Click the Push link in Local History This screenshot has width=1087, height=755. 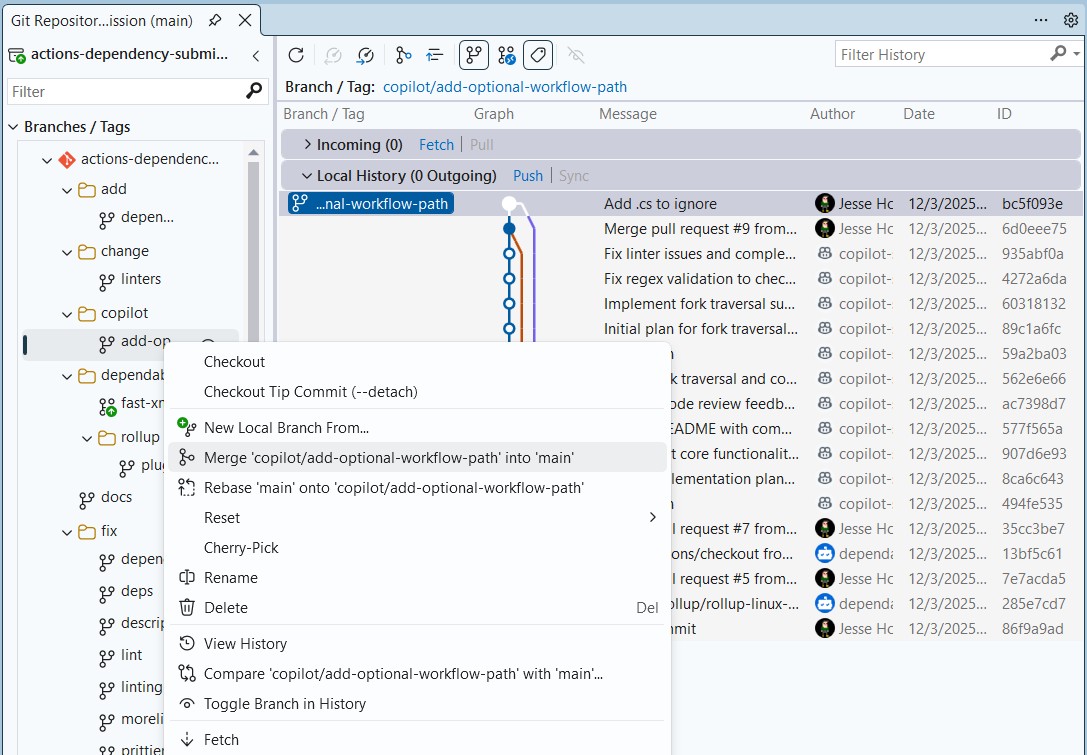click(x=528, y=176)
